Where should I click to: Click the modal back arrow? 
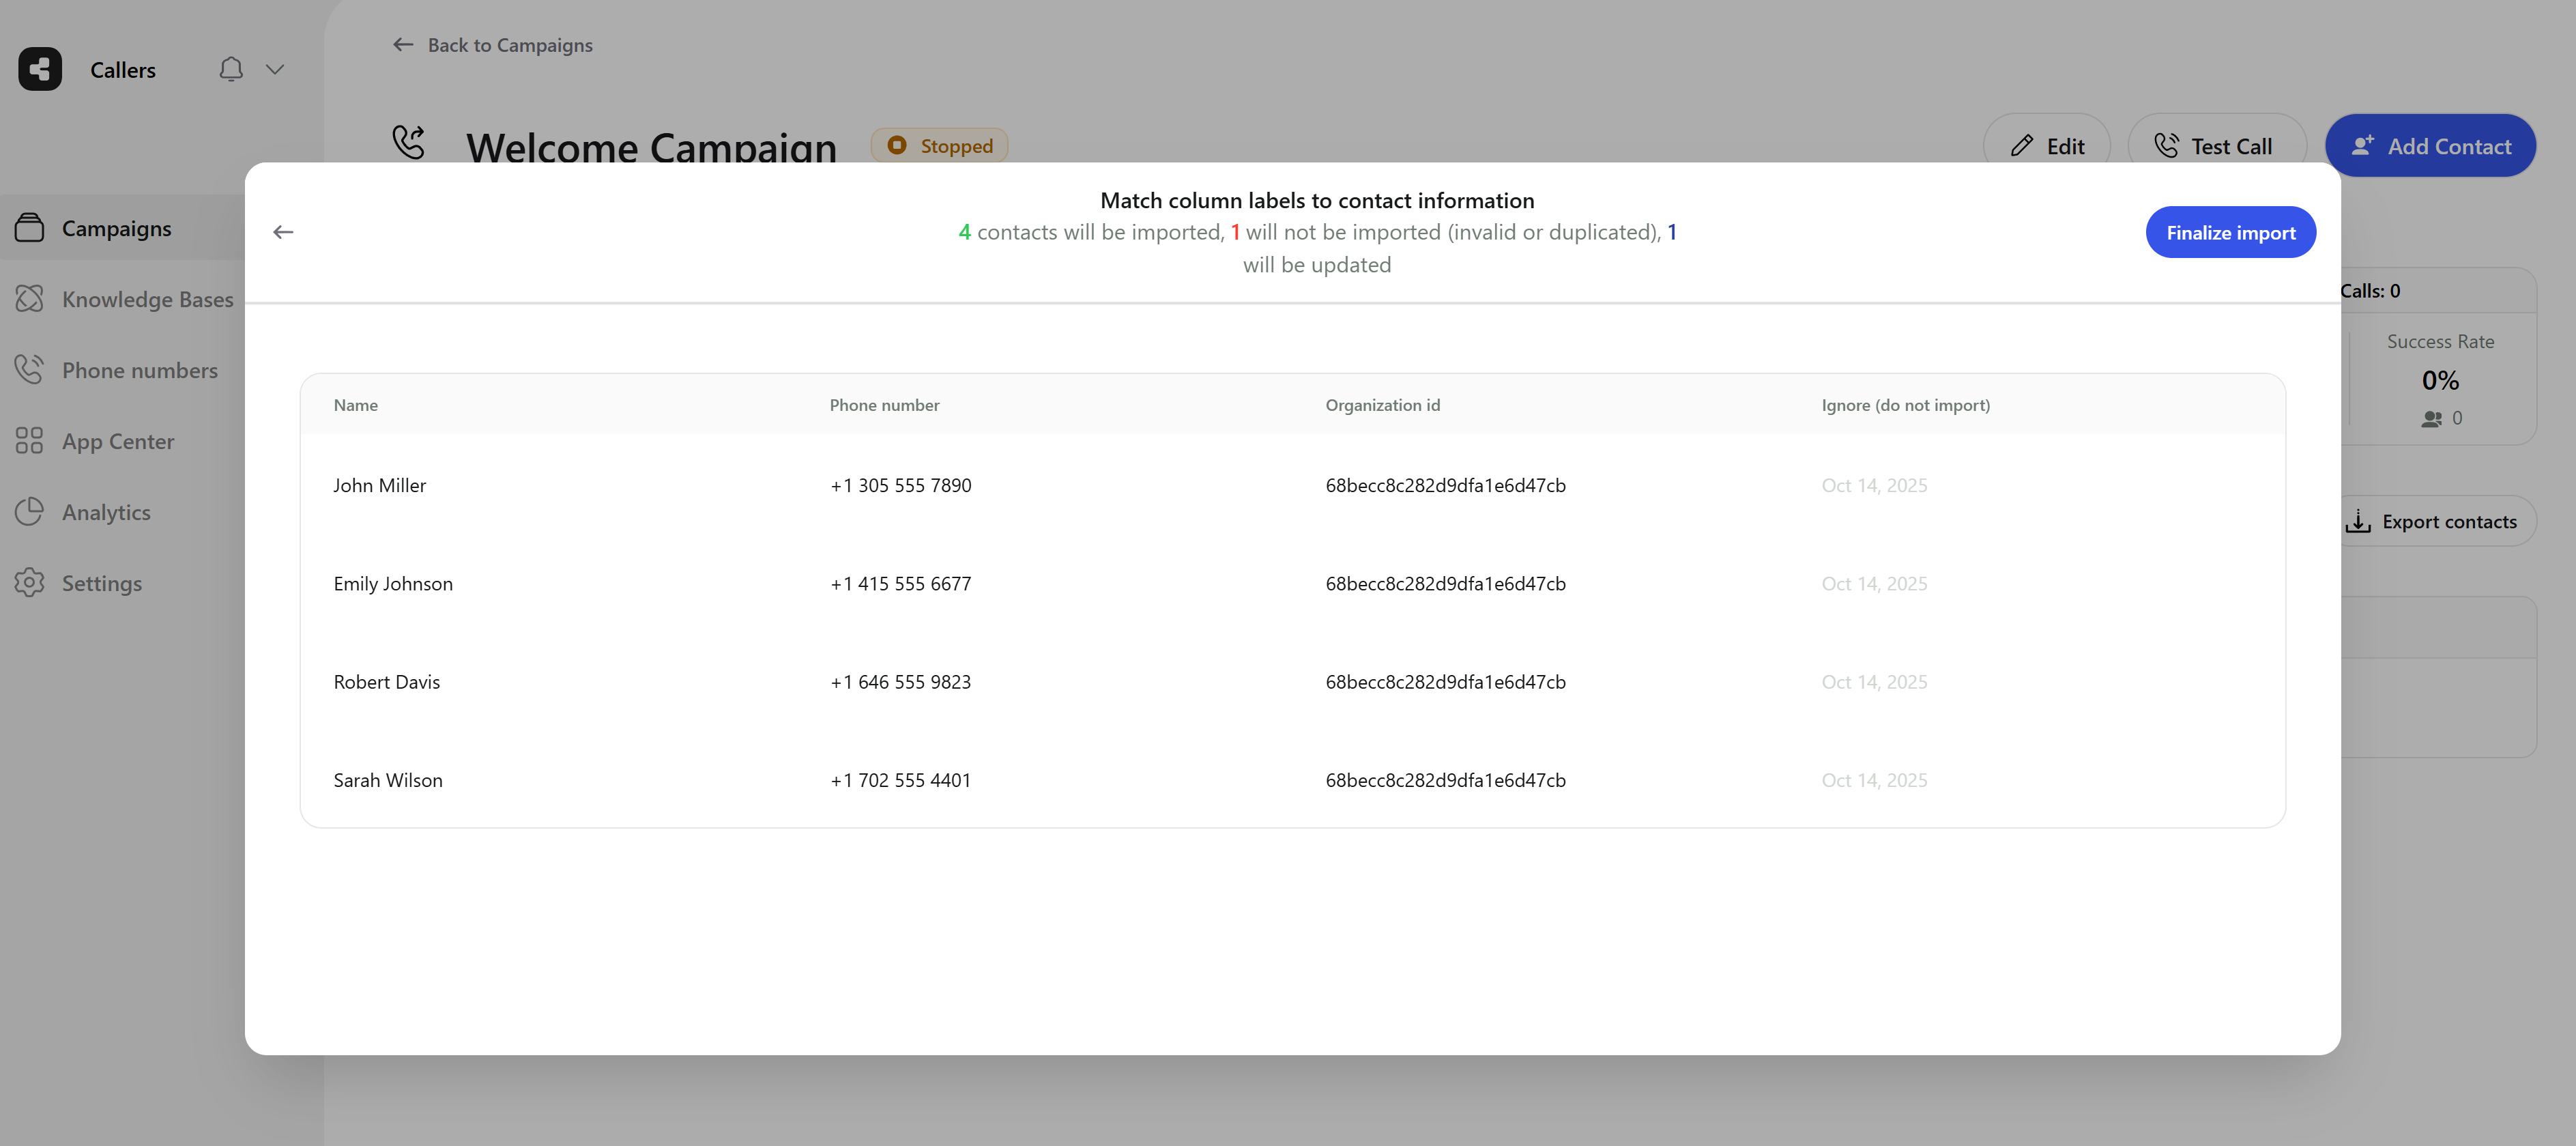[x=283, y=232]
